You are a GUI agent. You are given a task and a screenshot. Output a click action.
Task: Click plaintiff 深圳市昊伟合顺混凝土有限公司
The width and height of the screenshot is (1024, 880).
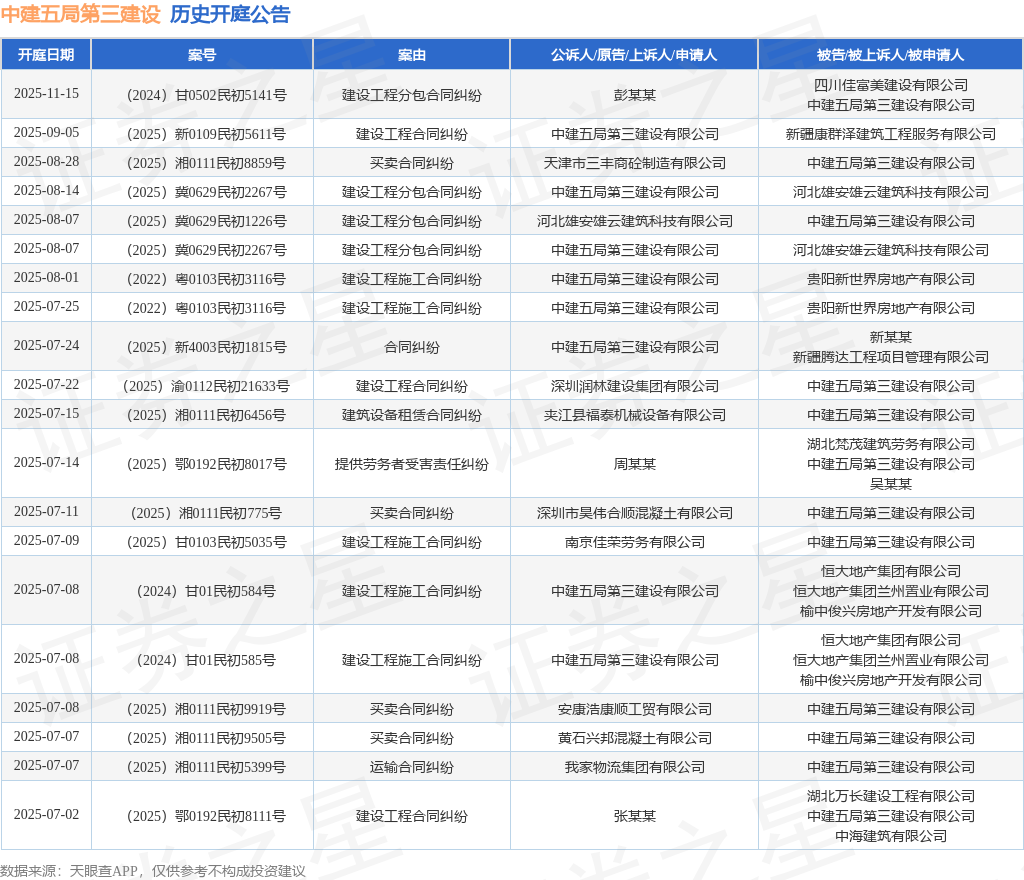(634, 513)
